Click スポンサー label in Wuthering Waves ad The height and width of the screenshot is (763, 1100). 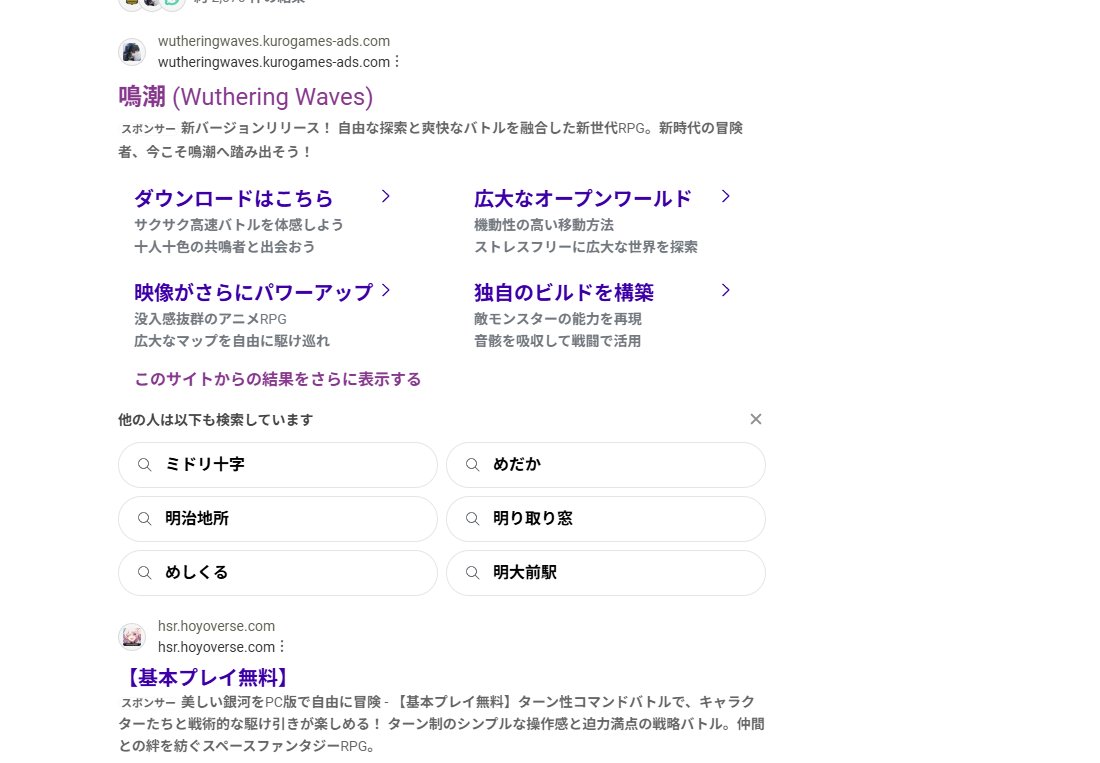click(x=148, y=129)
